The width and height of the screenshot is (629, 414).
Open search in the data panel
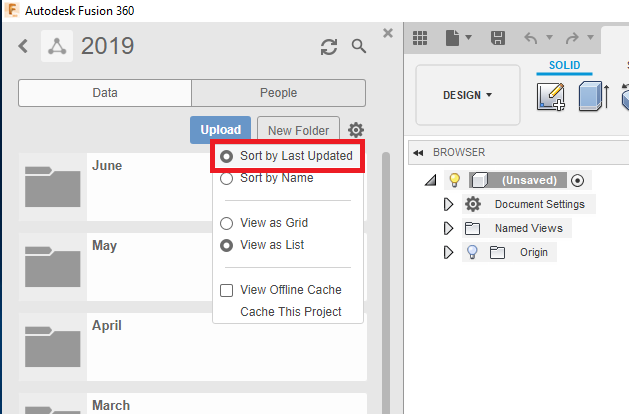(359, 47)
